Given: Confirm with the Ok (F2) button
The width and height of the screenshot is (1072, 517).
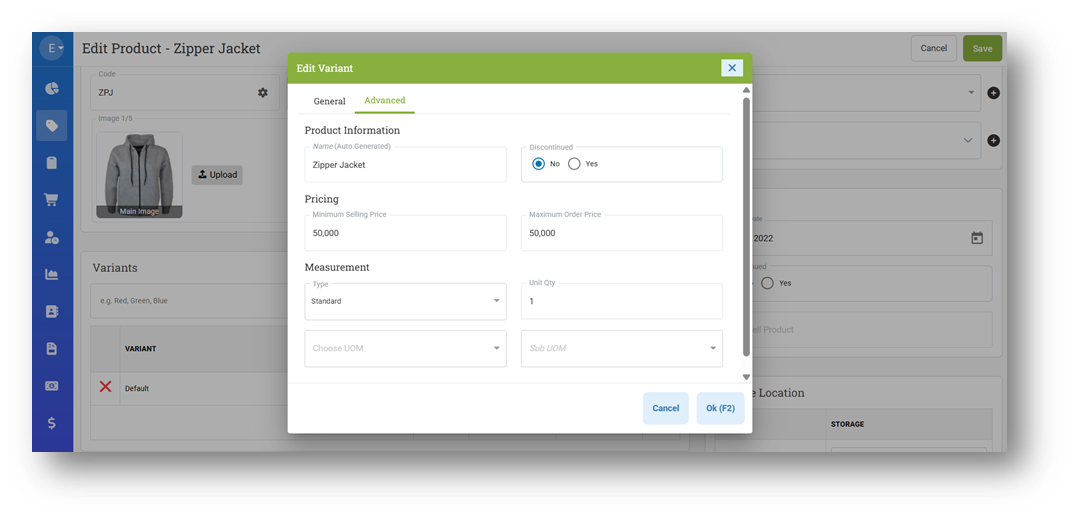Looking at the screenshot, I should point(720,408).
